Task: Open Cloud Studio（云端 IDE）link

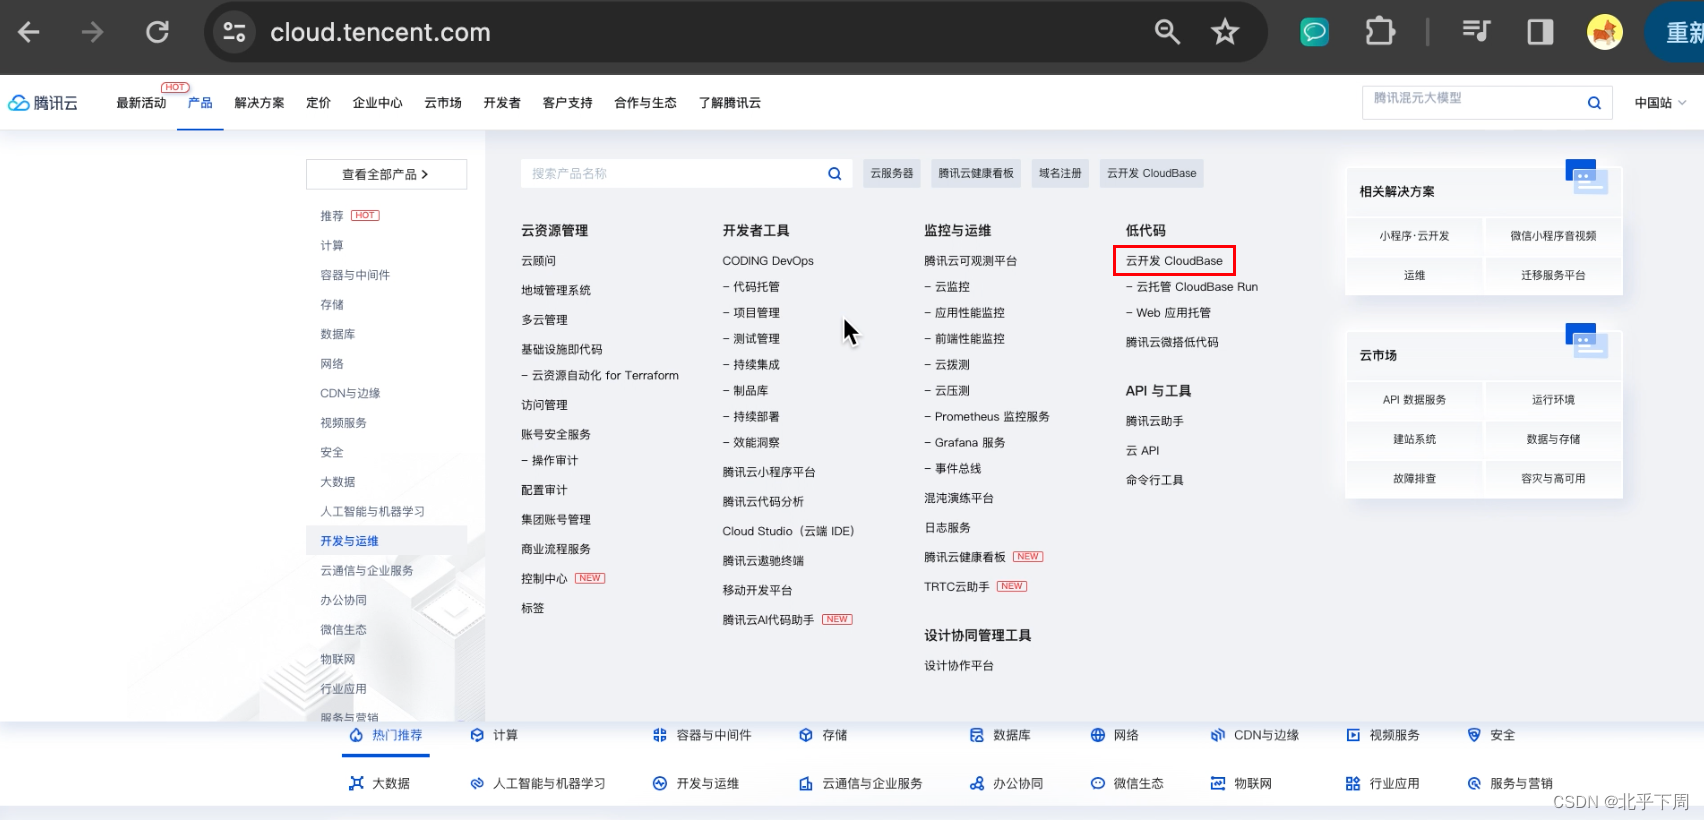Action: pyautogui.click(x=788, y=531)
